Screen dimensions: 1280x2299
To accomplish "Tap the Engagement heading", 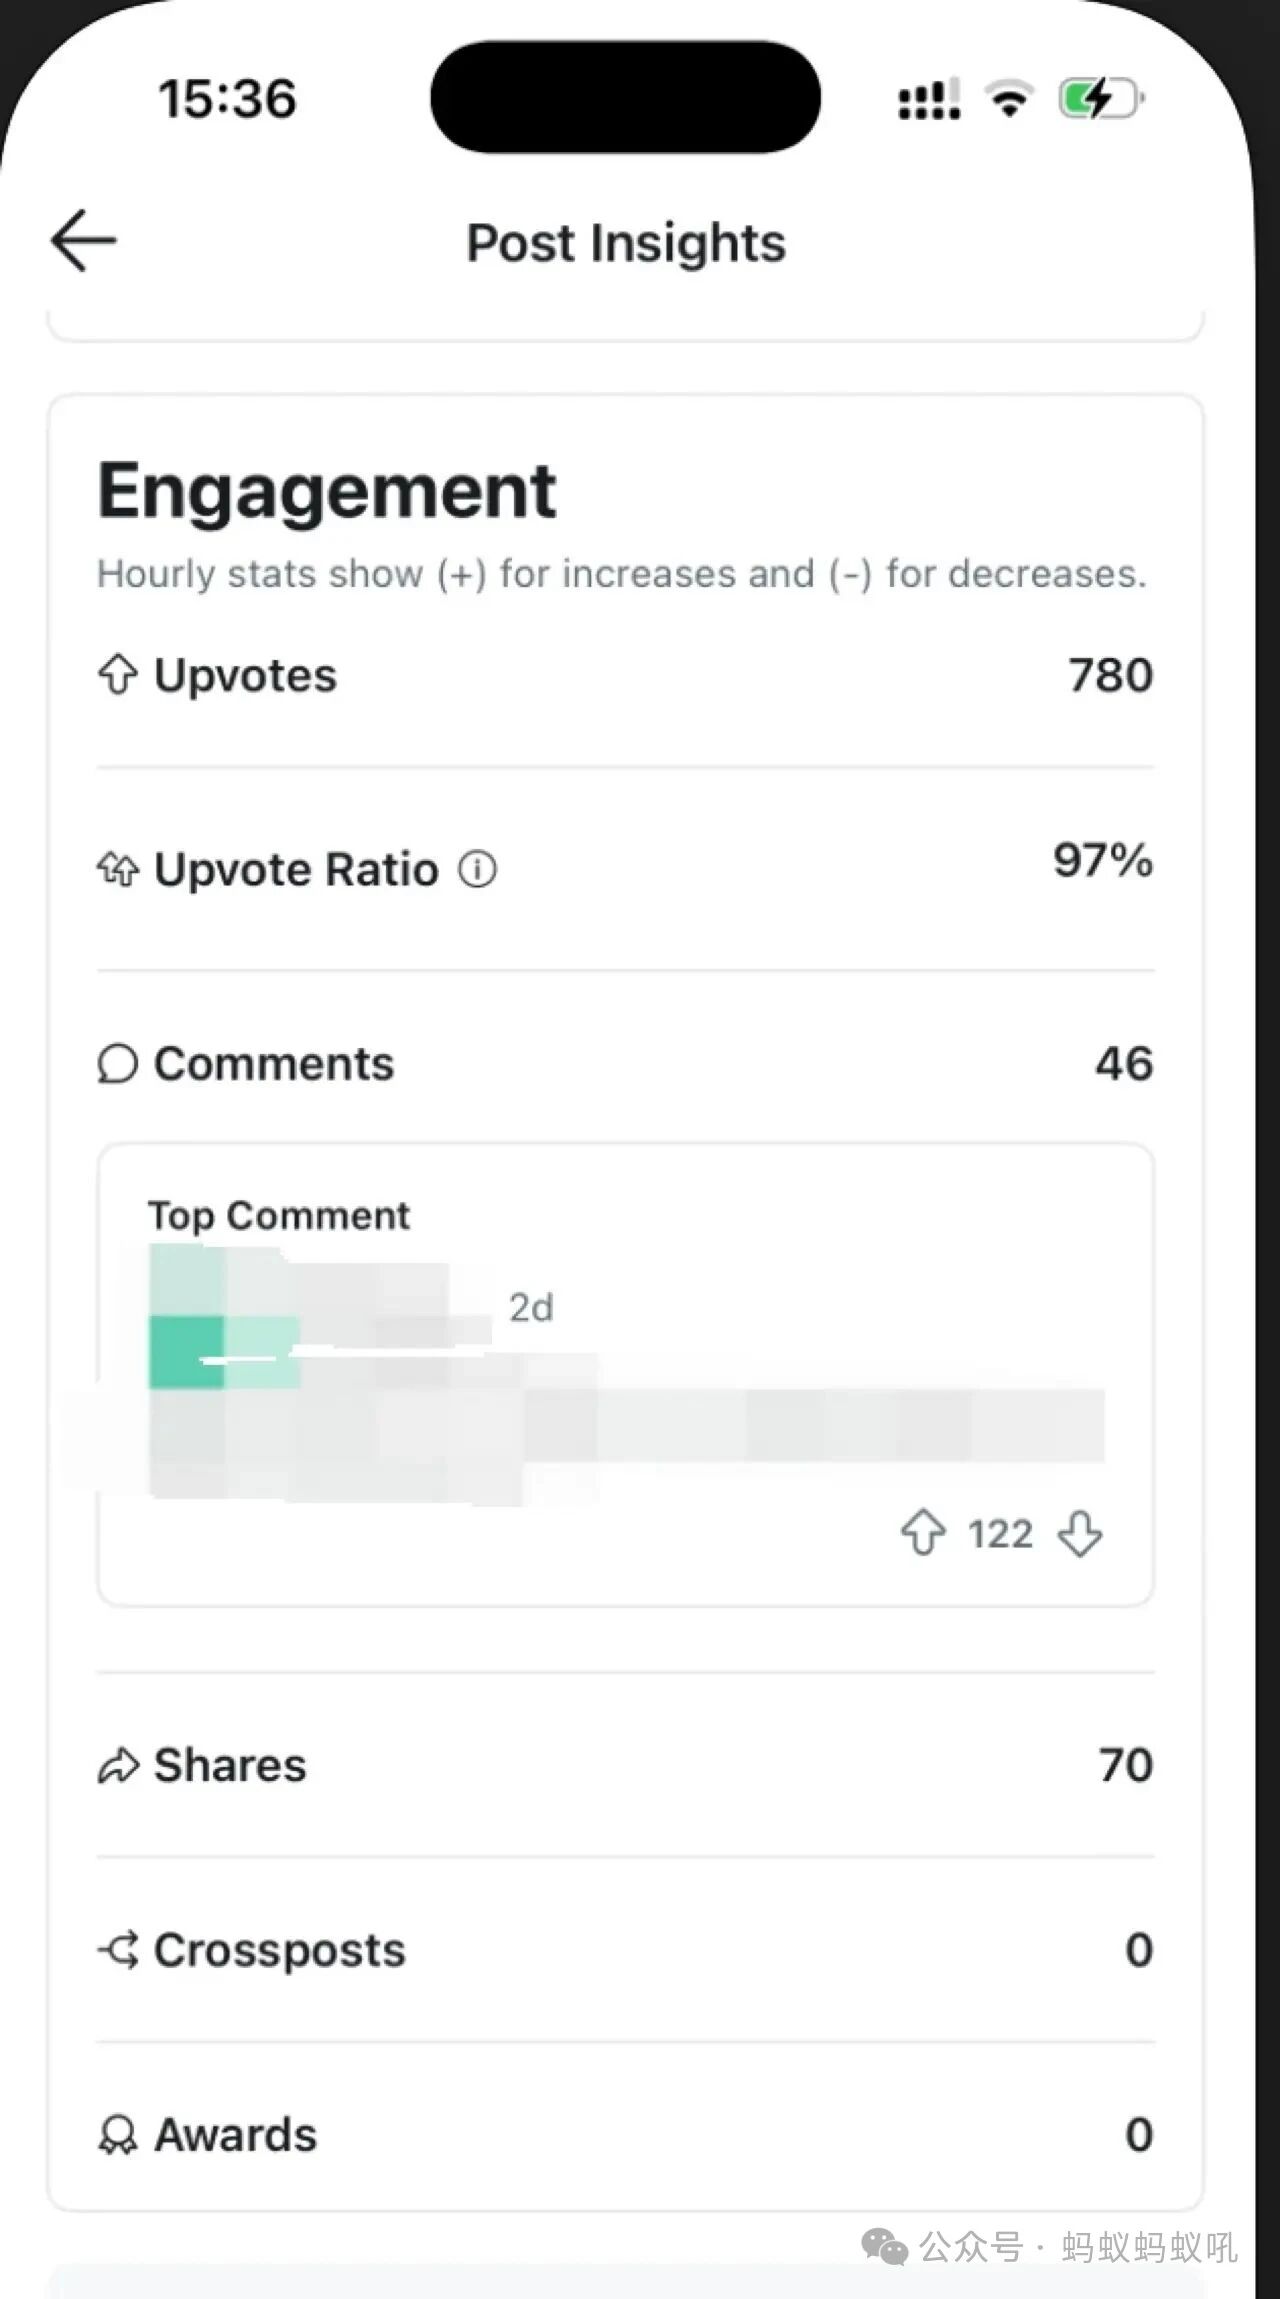I will pyautogui.click(x=326, y=491).
